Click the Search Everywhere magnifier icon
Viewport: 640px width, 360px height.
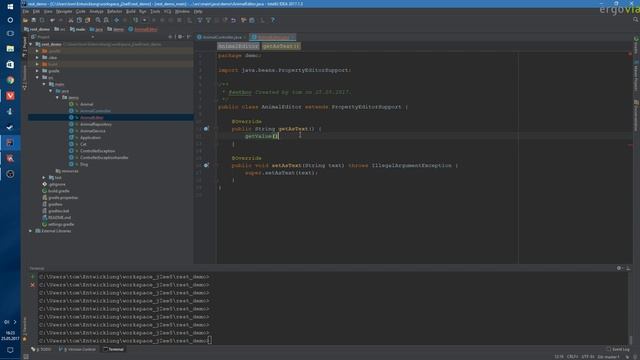pyautogui.click(x=636, y=19)
